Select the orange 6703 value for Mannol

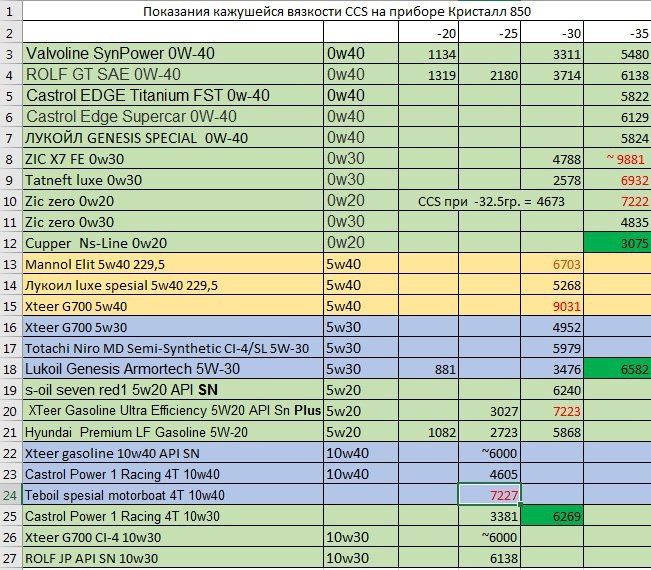[x=552, y=264]
